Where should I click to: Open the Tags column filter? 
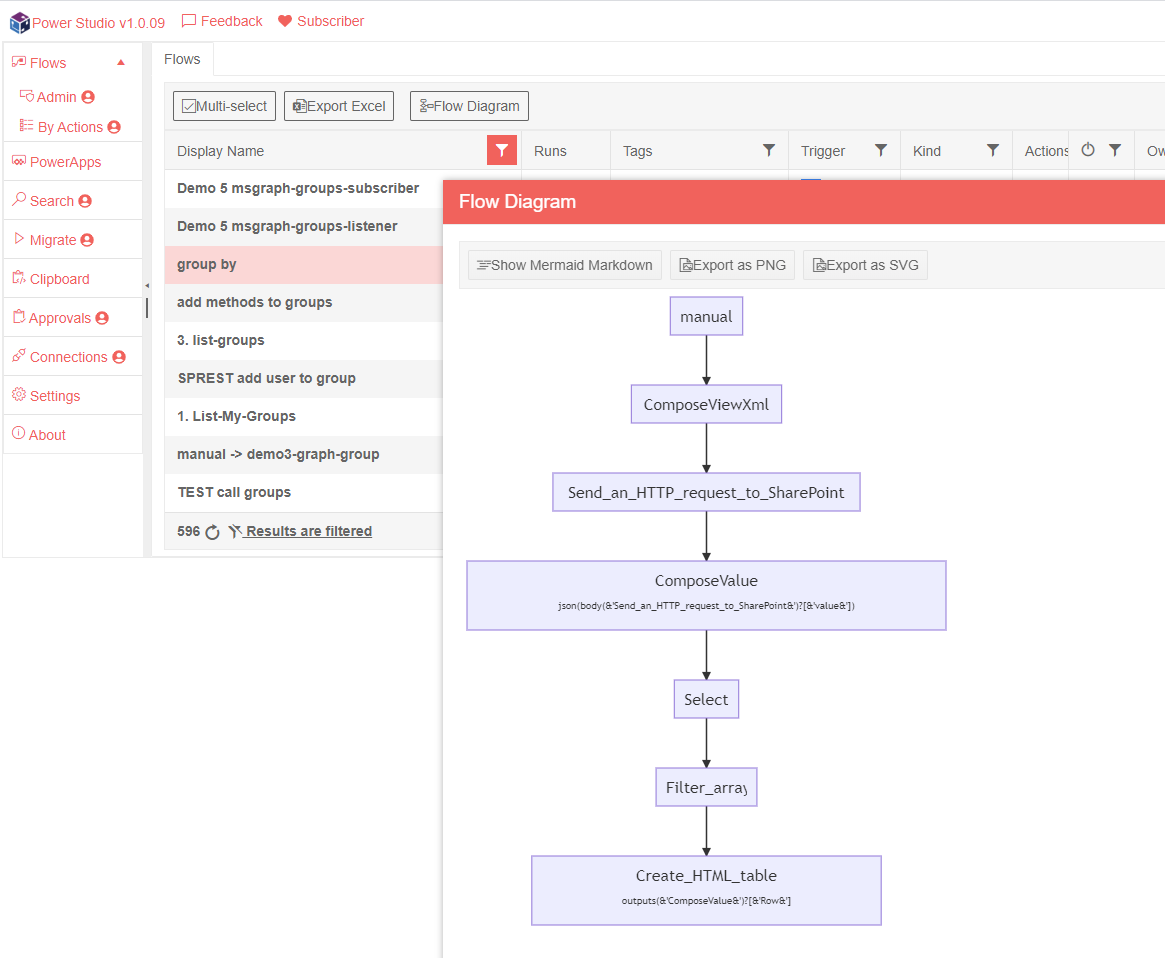coord(769,151)
